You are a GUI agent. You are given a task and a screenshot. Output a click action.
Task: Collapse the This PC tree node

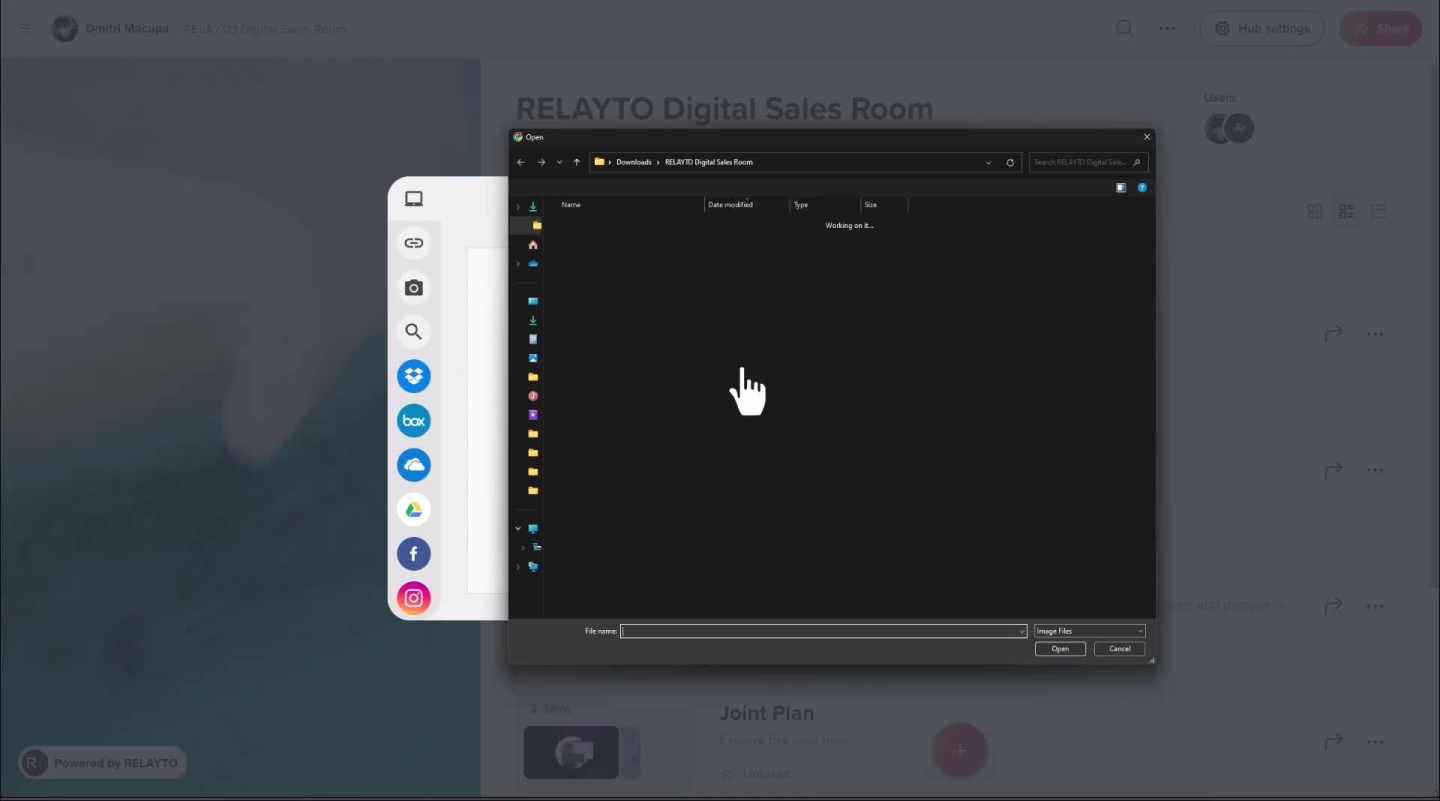pyautogui.click(x=518, y=528)
